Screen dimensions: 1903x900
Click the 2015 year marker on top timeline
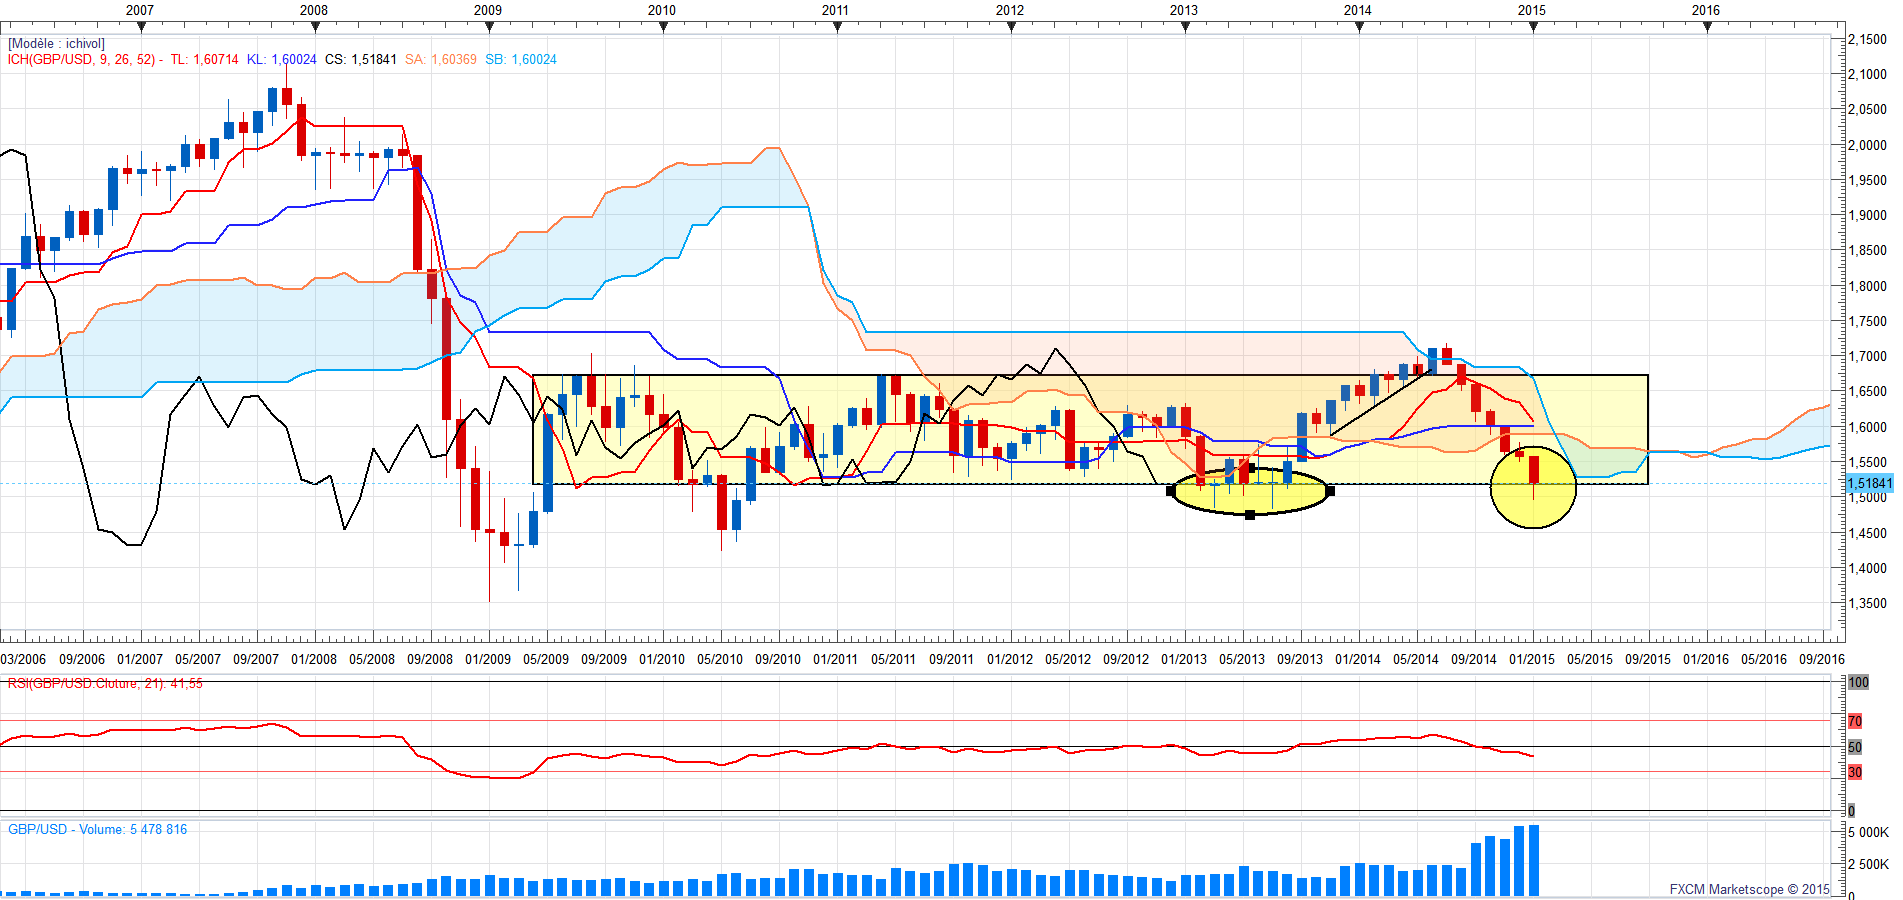click(x=1532, y=10)
